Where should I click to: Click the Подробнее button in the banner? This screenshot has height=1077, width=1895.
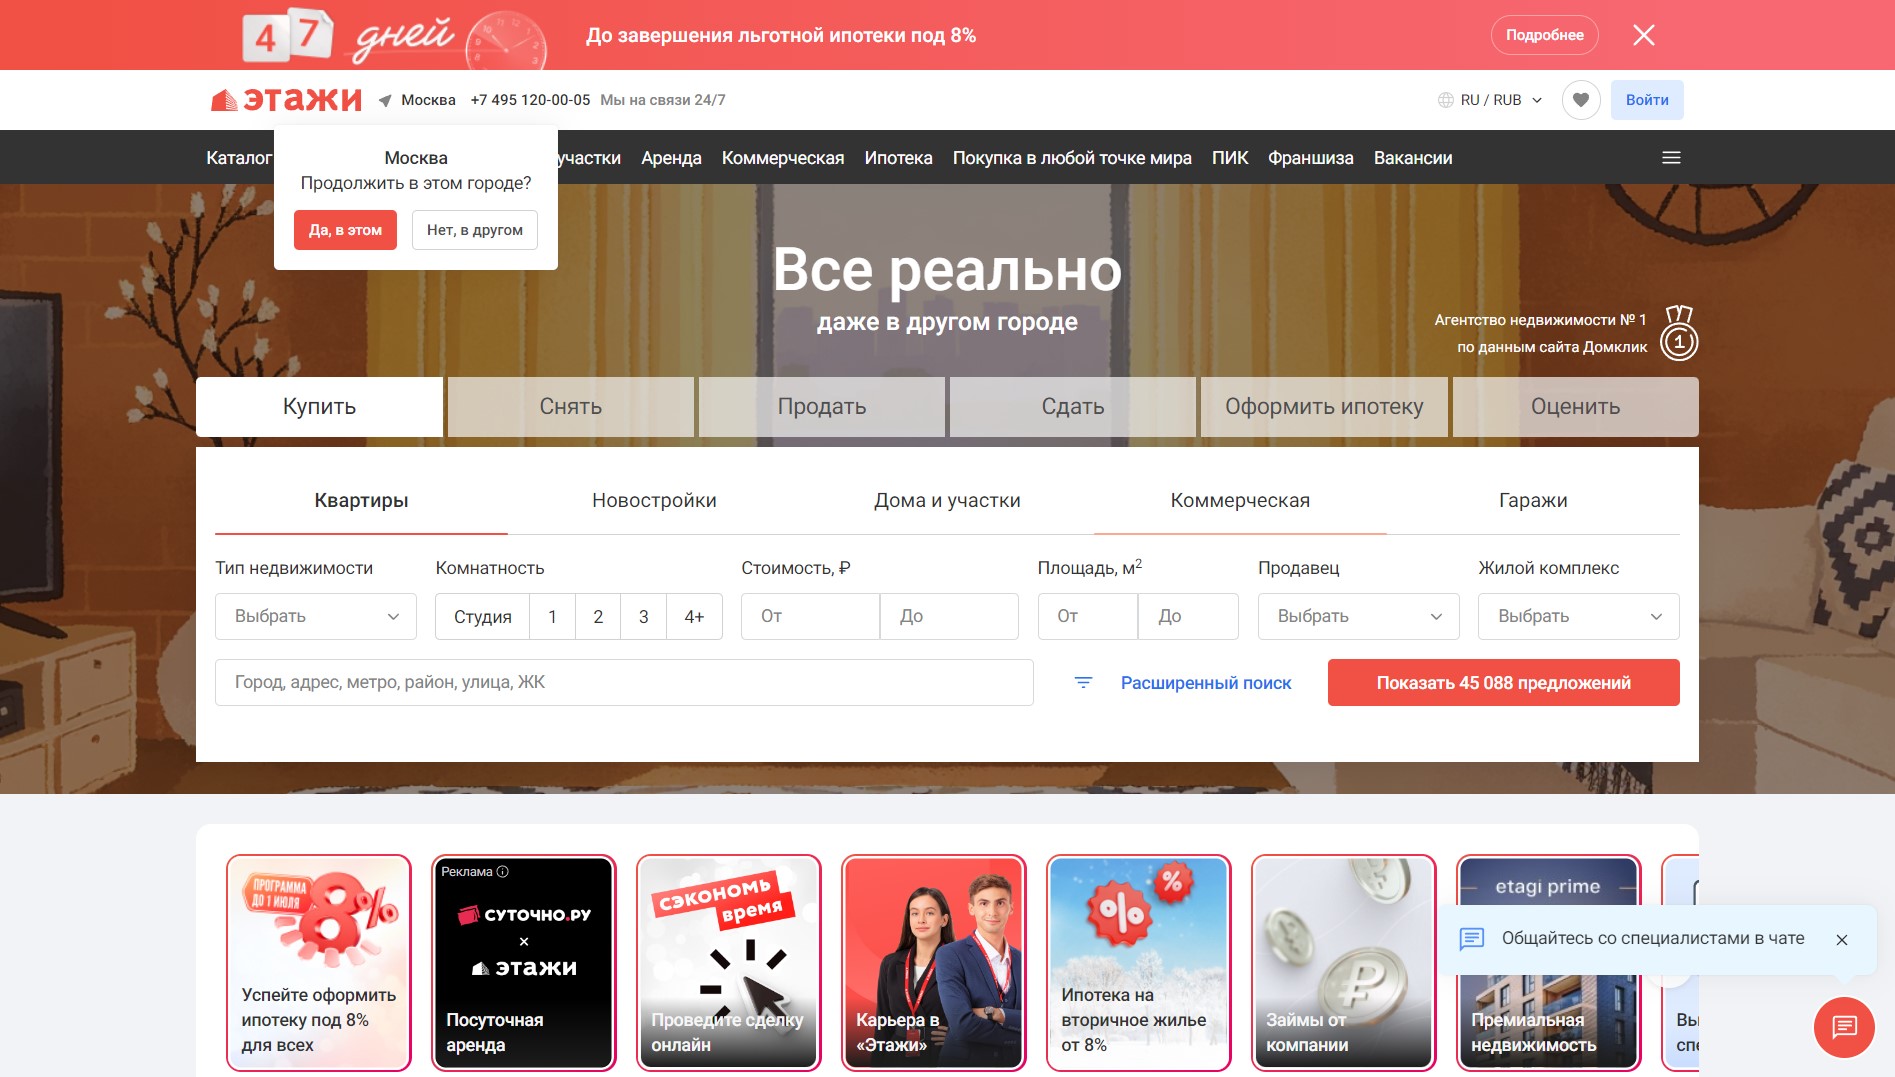[x=1544, y=35]
